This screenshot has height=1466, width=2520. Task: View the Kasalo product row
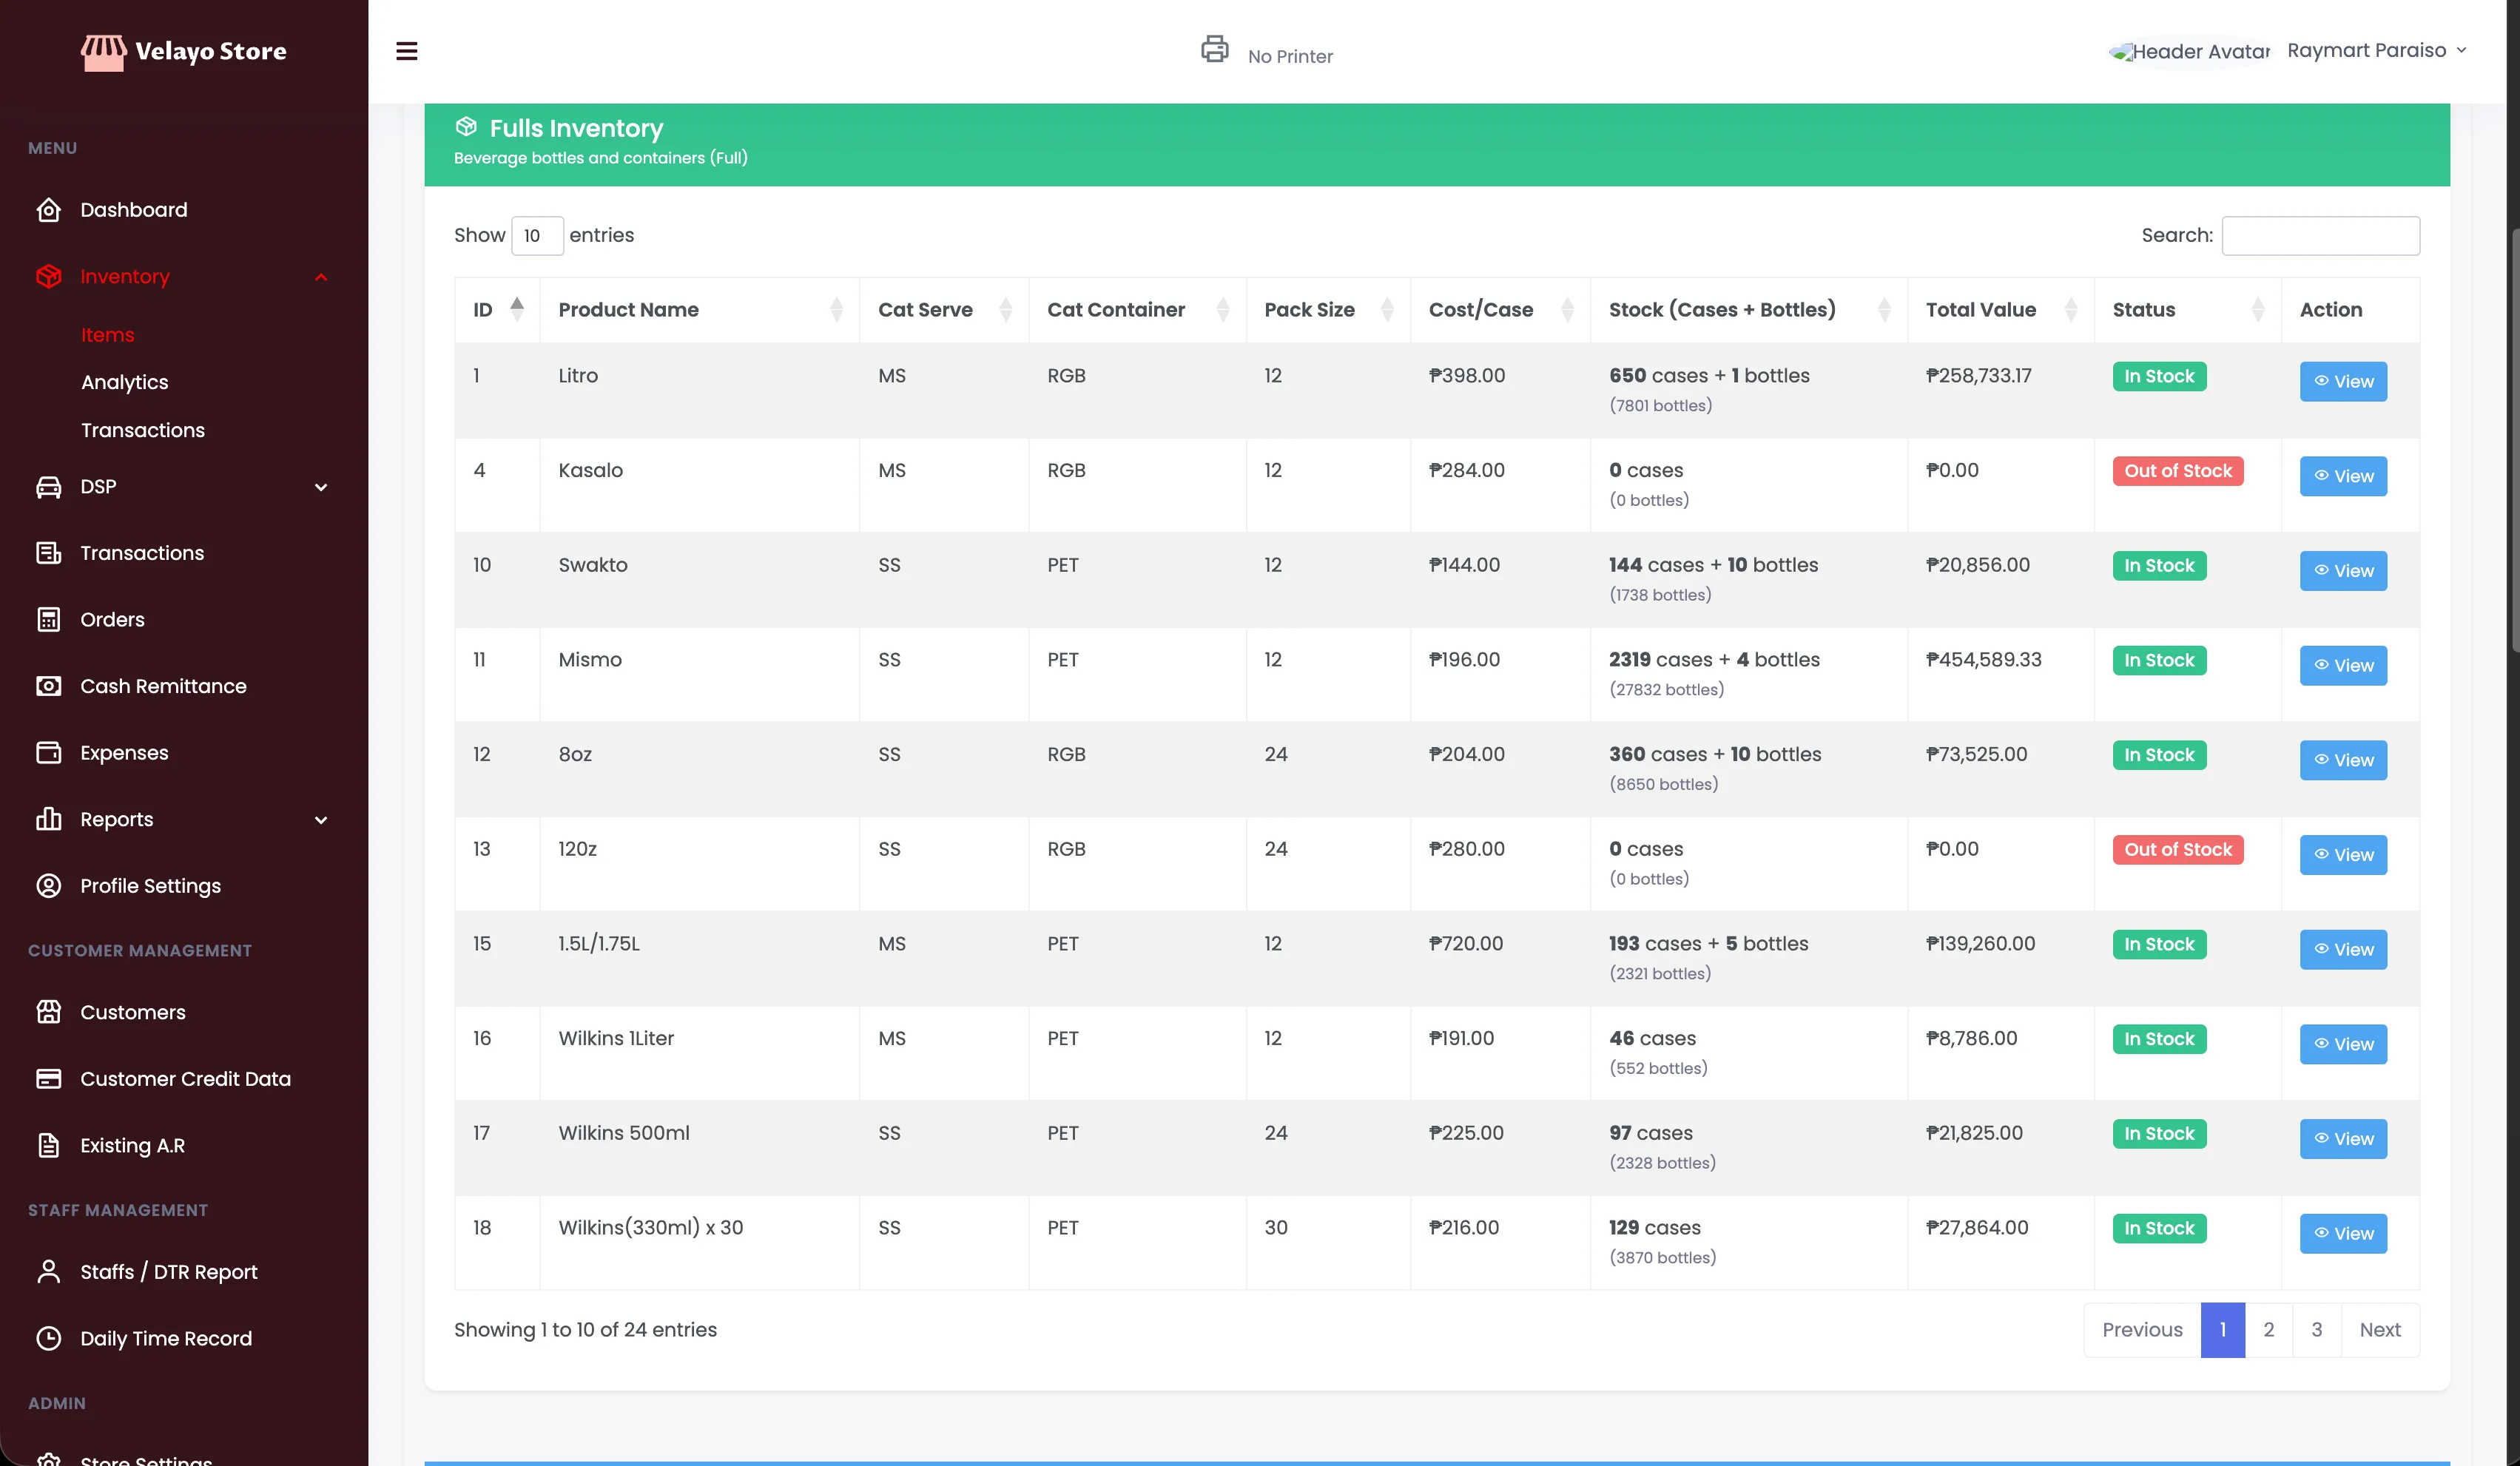pyautogui.click(x=2343, y=476)
